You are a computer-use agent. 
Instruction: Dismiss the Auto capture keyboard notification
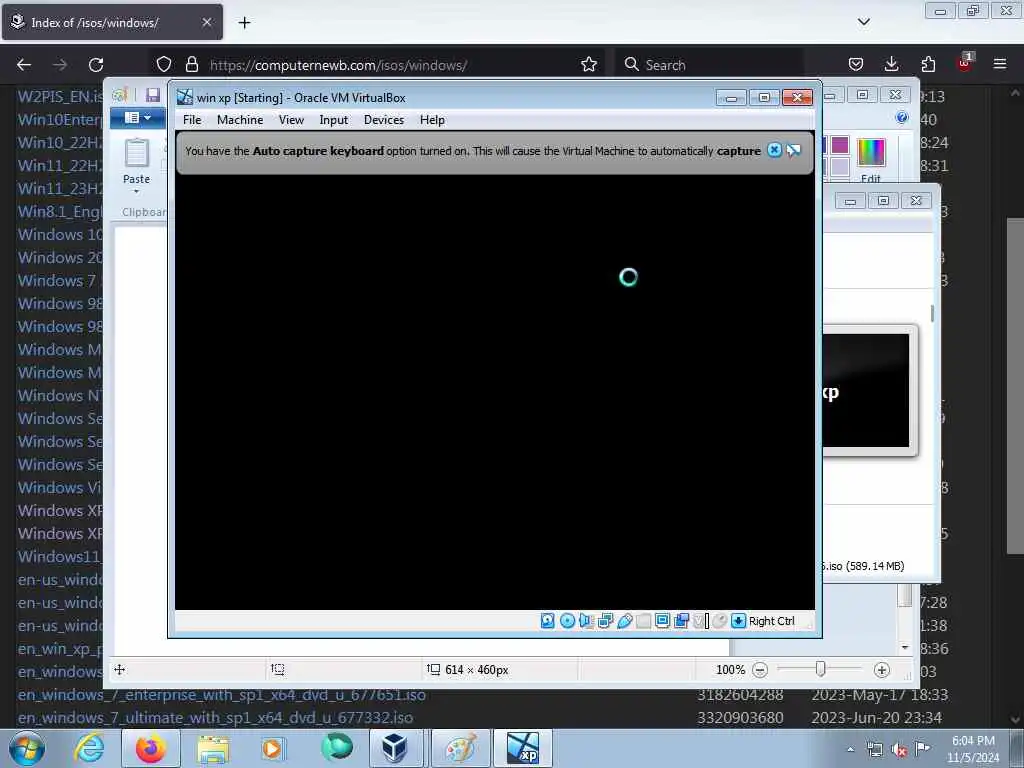[x=774, y=150]
